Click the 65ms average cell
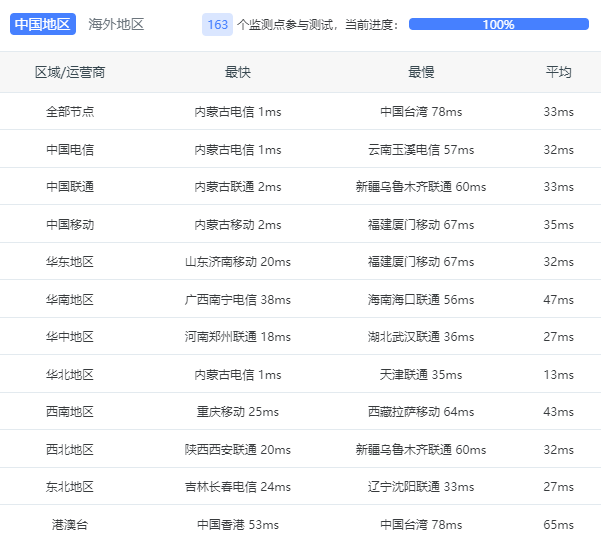This screenshot has width=601, height=541. click(558, 525)
